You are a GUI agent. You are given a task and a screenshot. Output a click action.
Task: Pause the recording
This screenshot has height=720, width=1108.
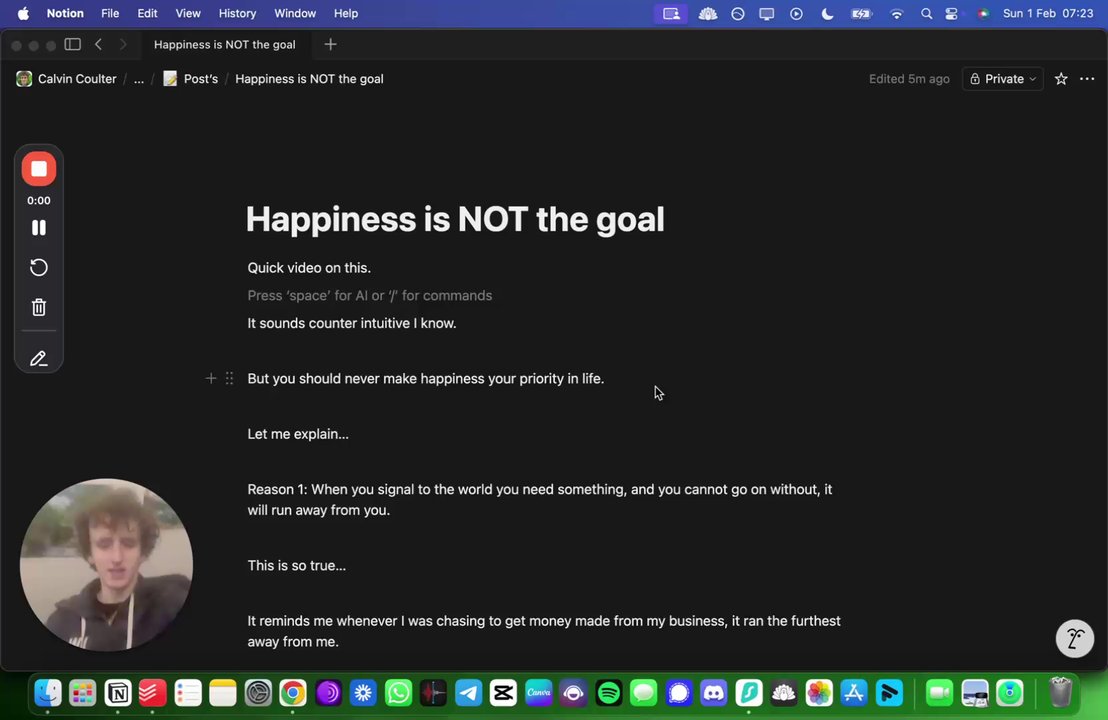pos(39,228)
